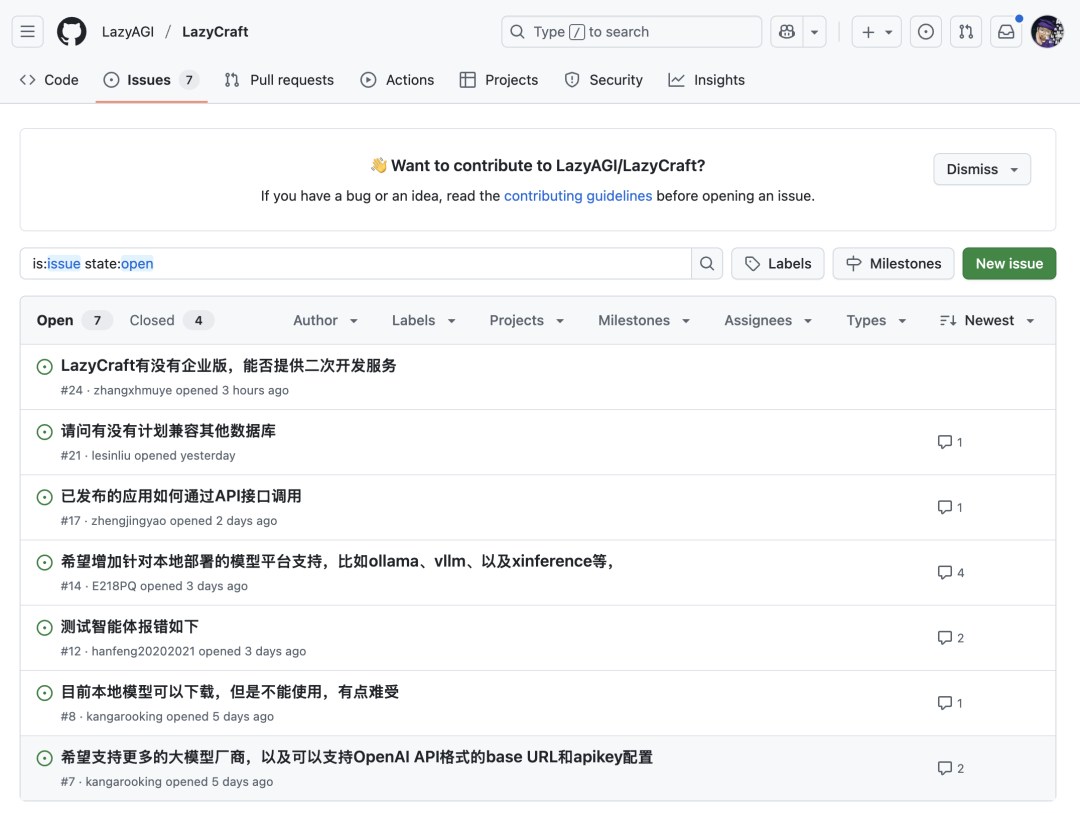Expand the Dismiss dropdown button

pos(982,169)
